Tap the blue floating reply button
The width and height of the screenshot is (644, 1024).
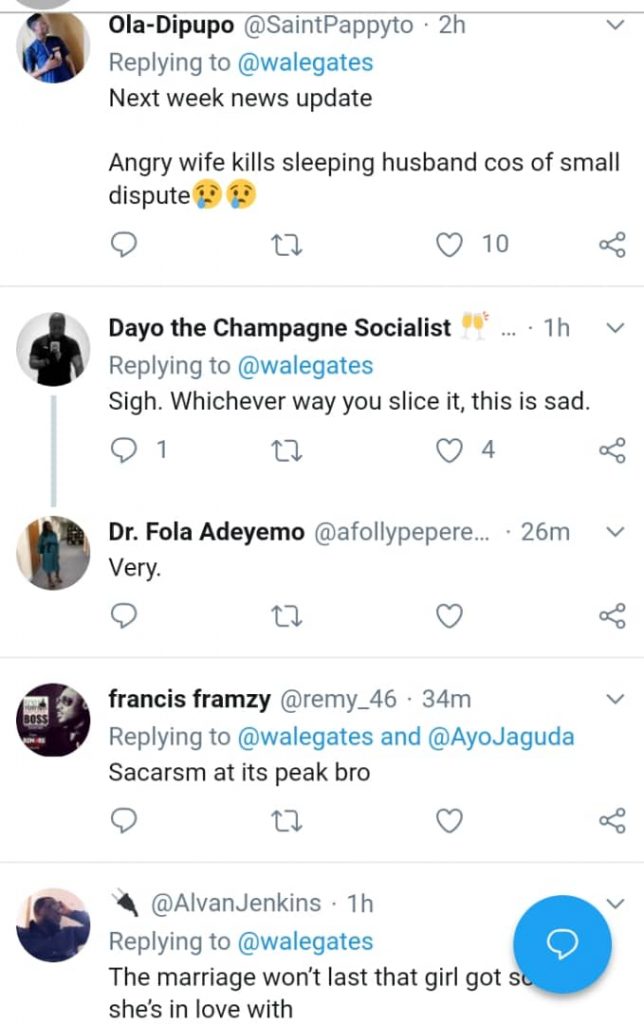tap(562, 944)
